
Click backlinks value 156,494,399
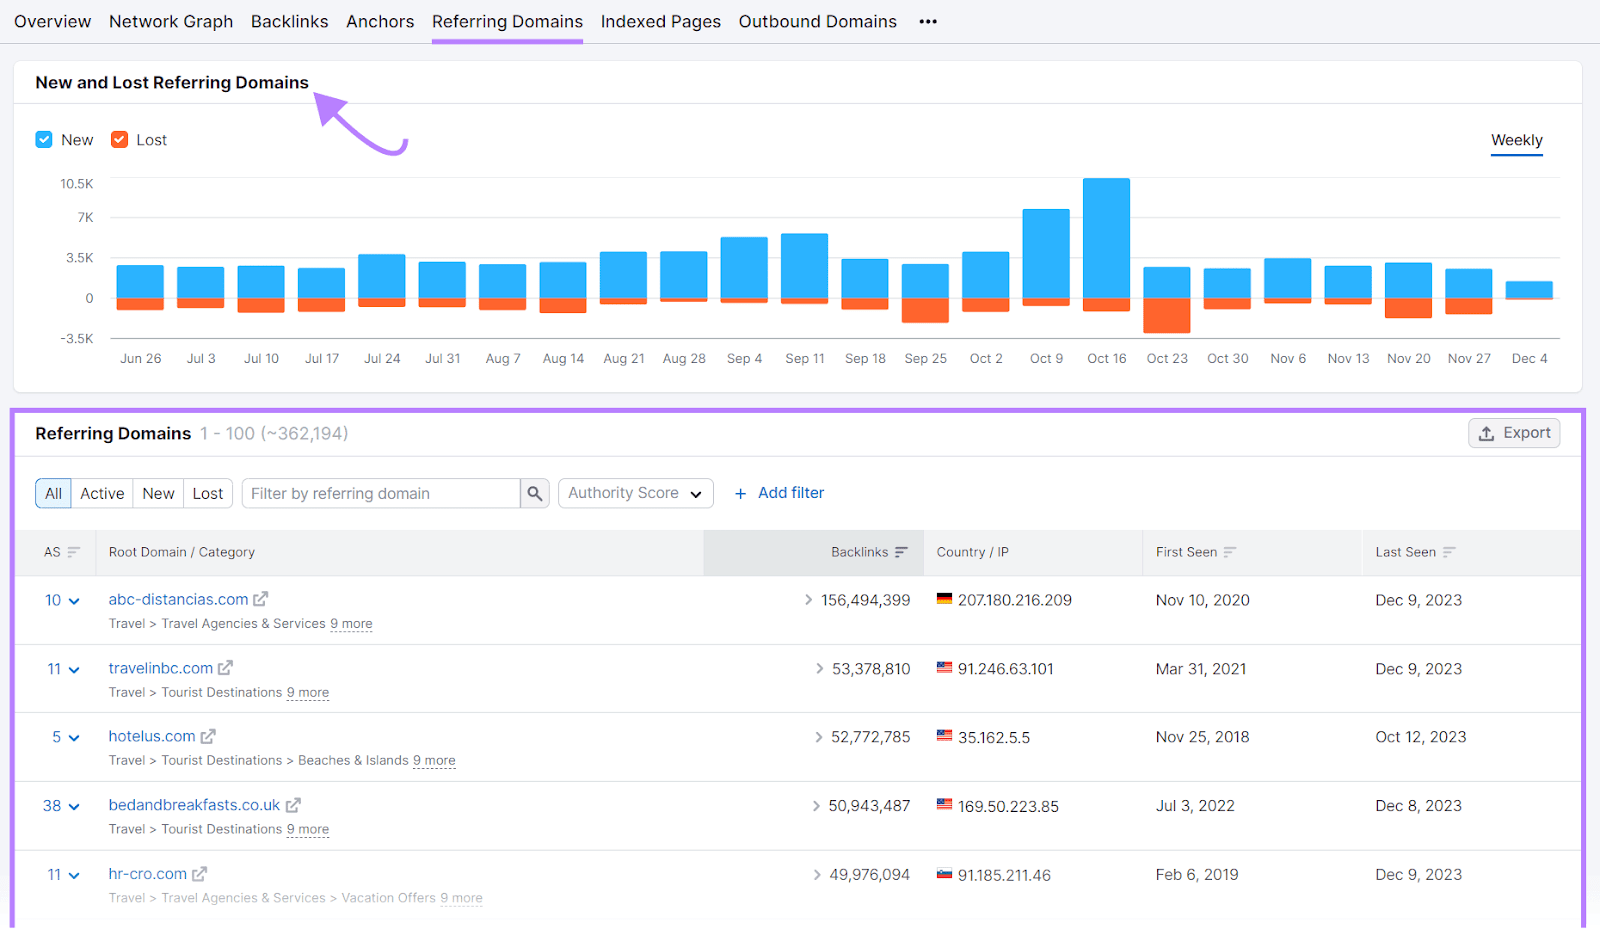pos(866,600)
